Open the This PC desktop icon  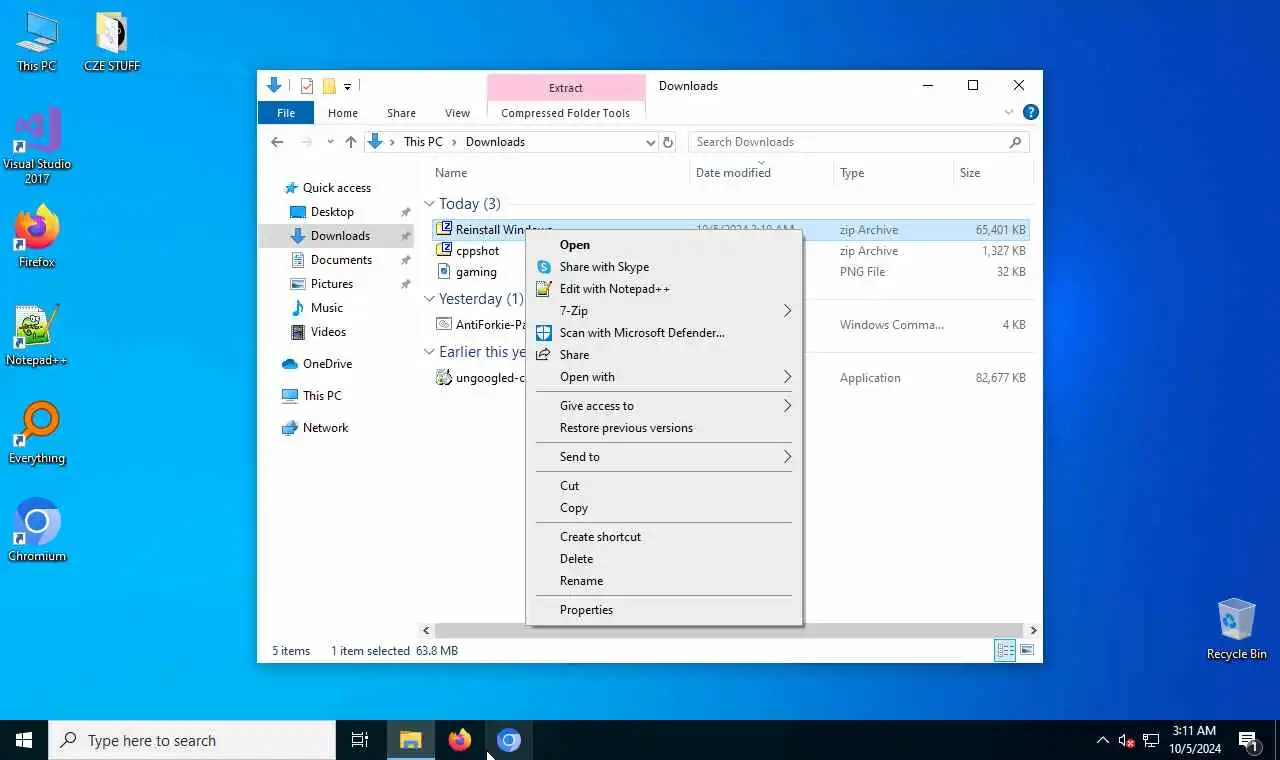37,42
